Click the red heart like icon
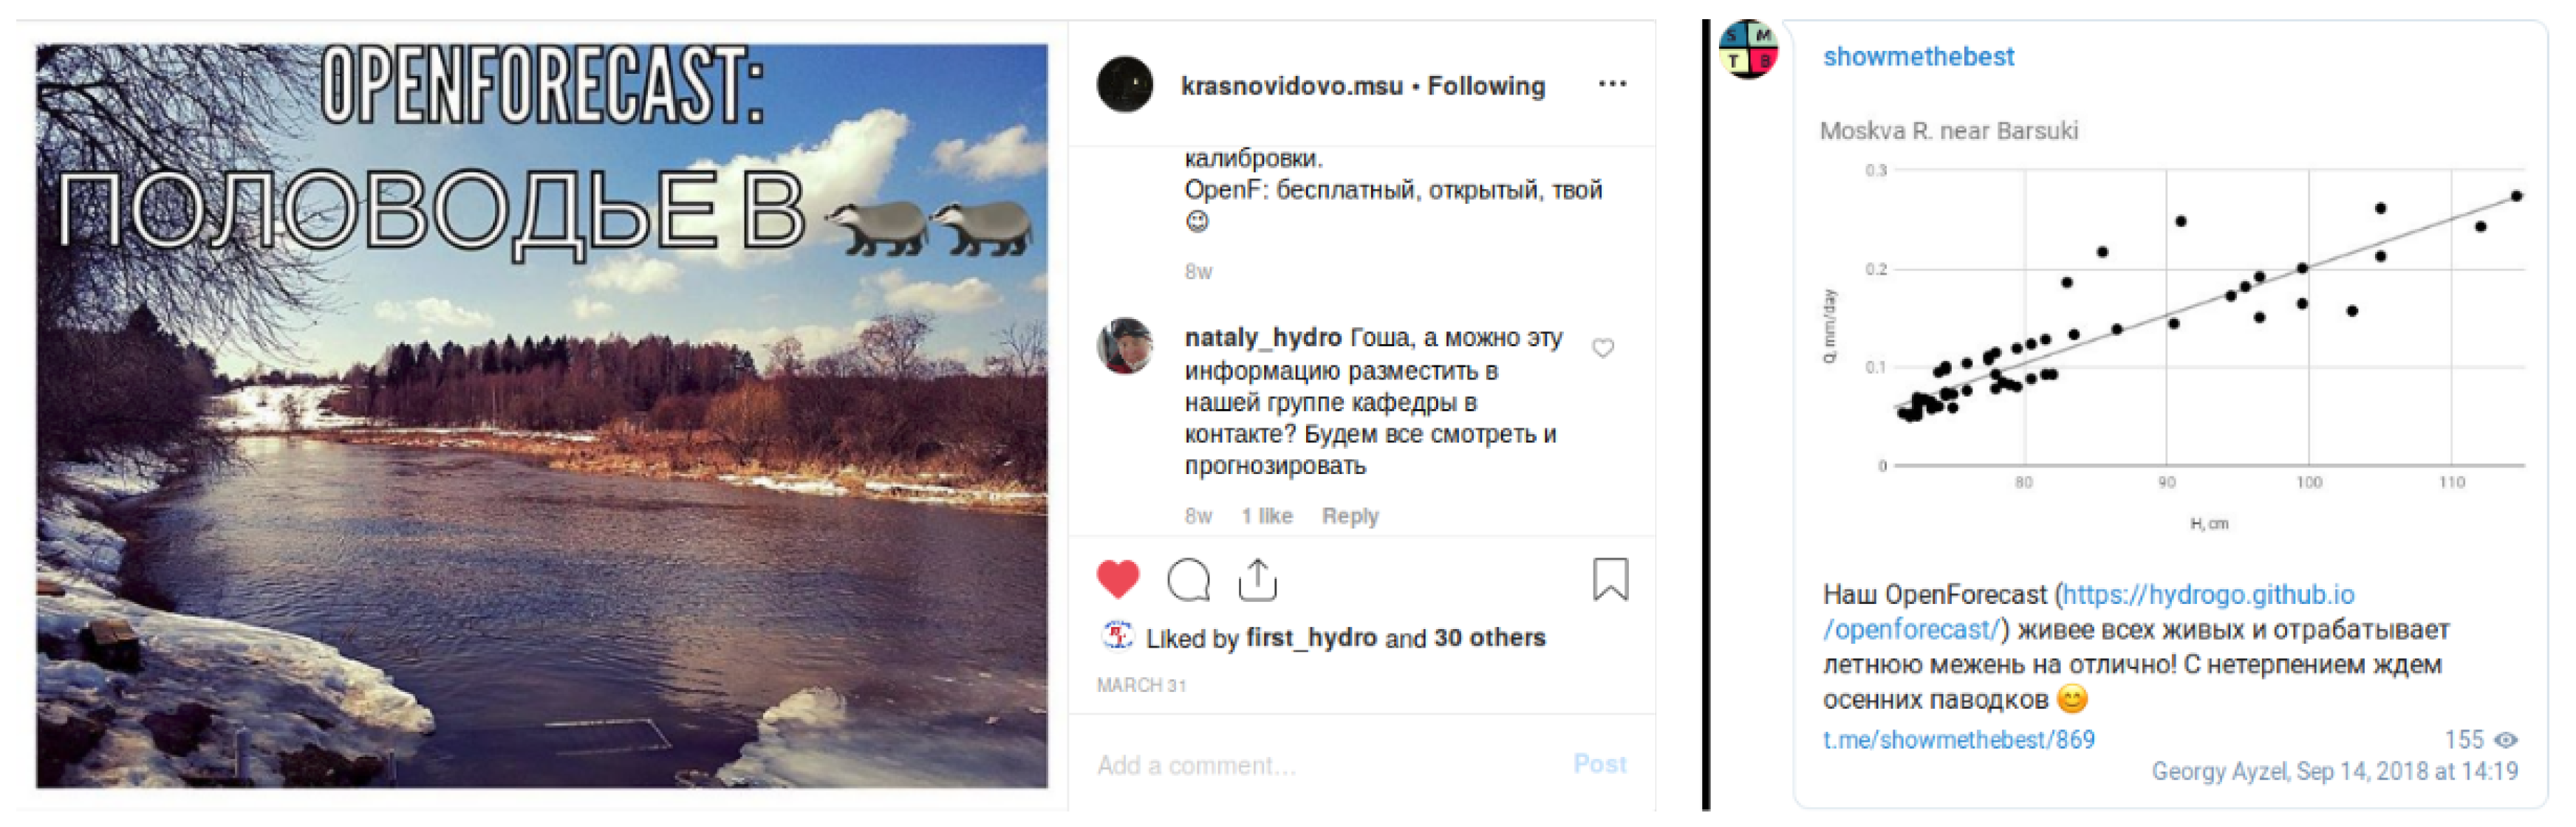2576x827 pixels. coord(1117,579)
